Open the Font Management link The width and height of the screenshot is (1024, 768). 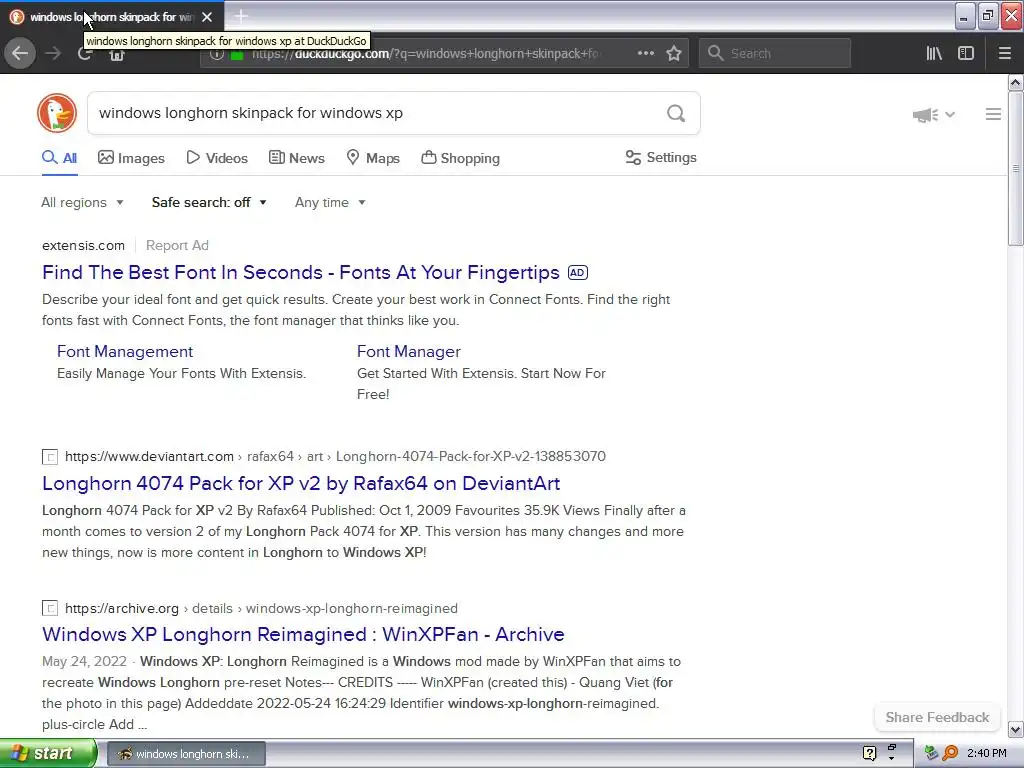tap(125, 351)
